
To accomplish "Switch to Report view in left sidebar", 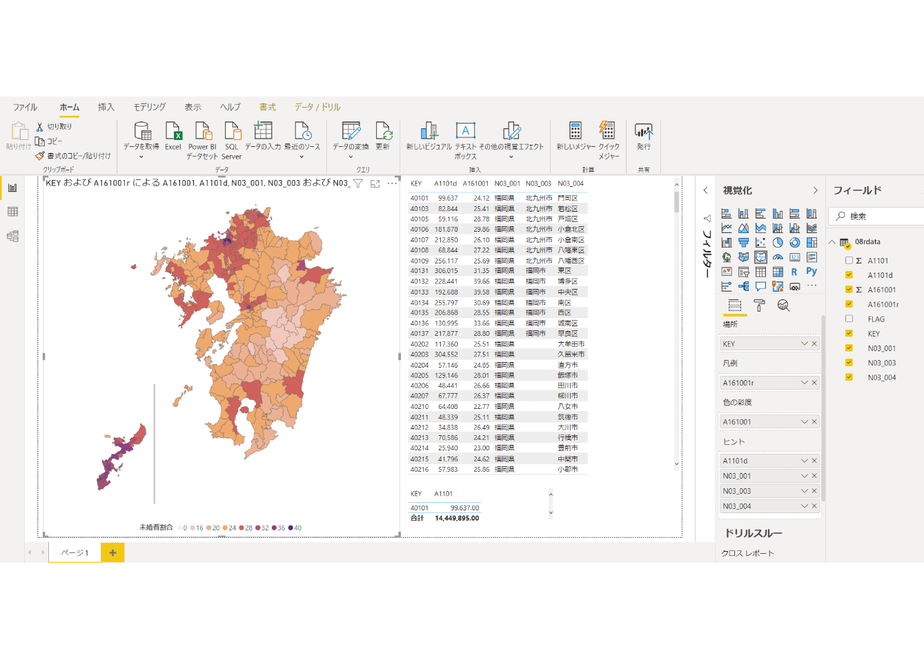I will tap(12, 188).
